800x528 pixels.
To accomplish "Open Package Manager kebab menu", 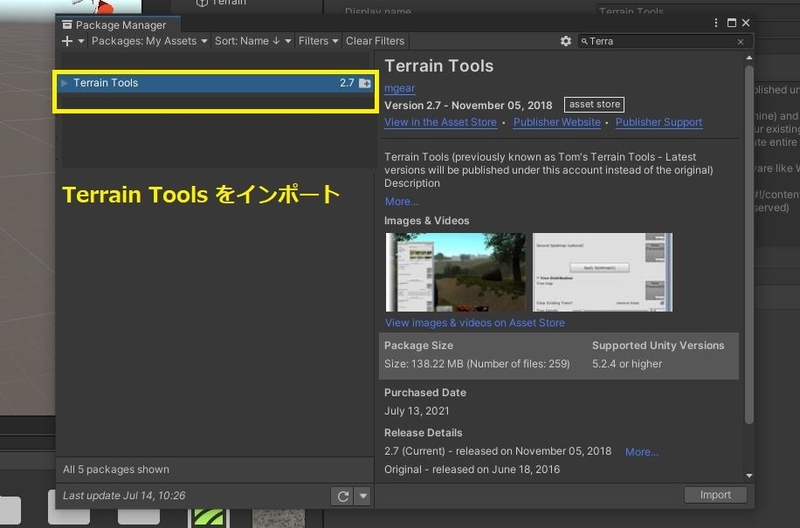I will [x=716, y=23].
